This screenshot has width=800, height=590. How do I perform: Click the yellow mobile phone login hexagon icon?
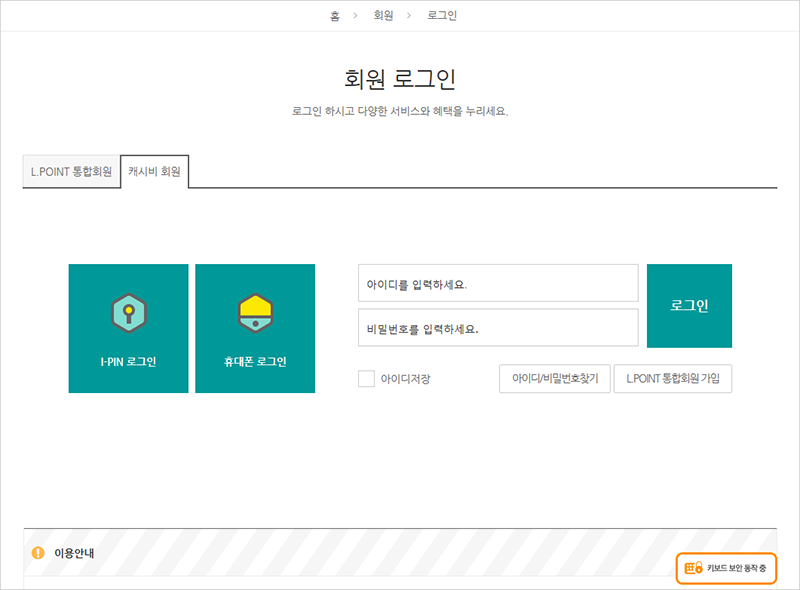(x=255, y=312)
